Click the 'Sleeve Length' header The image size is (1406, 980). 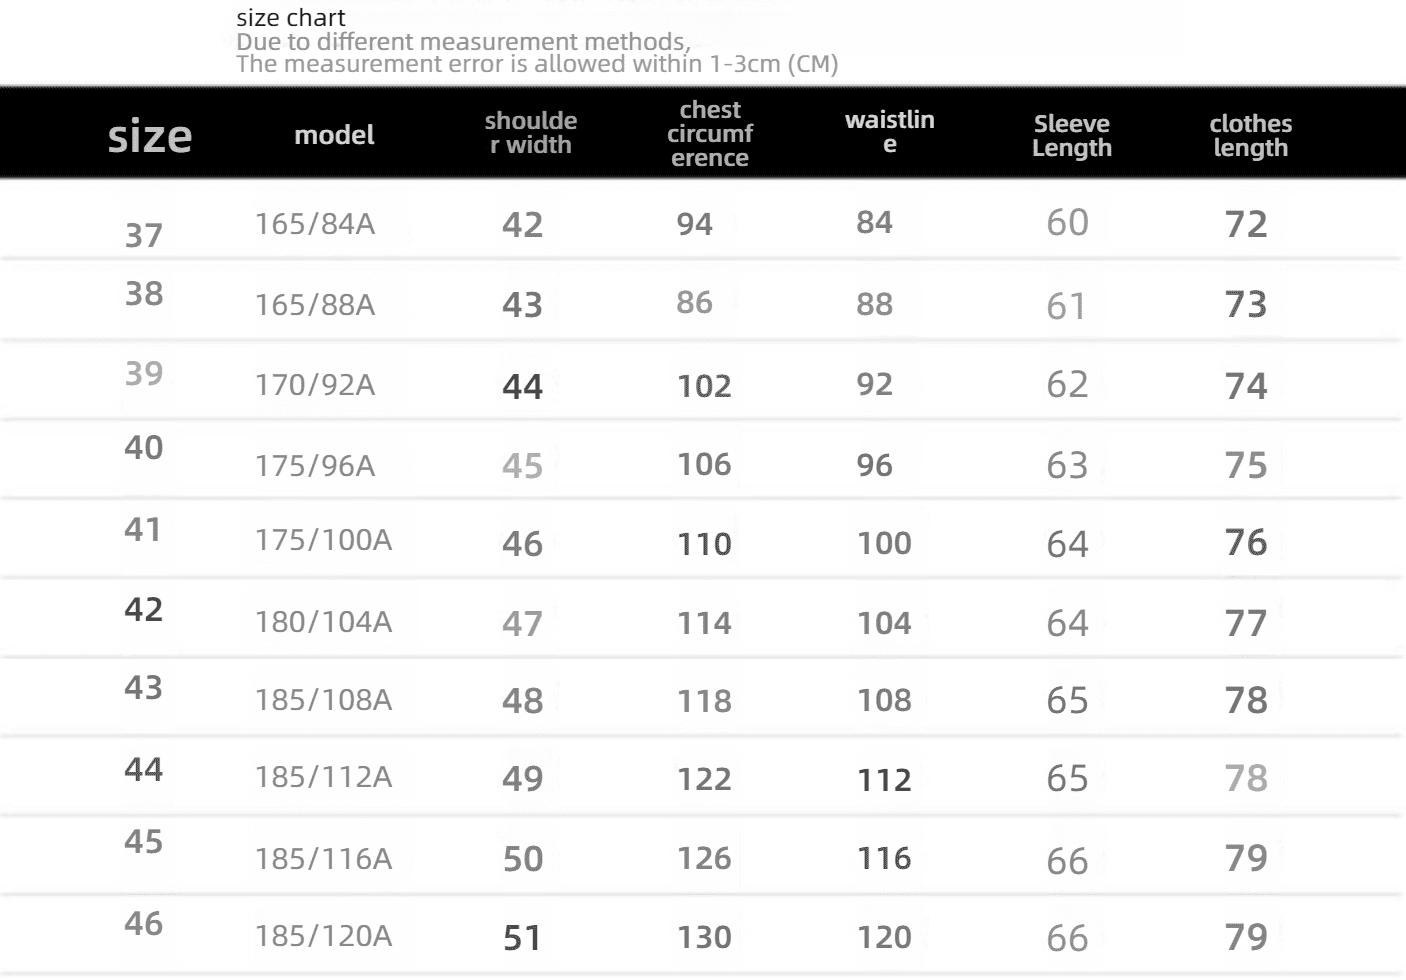(1072, 135)
